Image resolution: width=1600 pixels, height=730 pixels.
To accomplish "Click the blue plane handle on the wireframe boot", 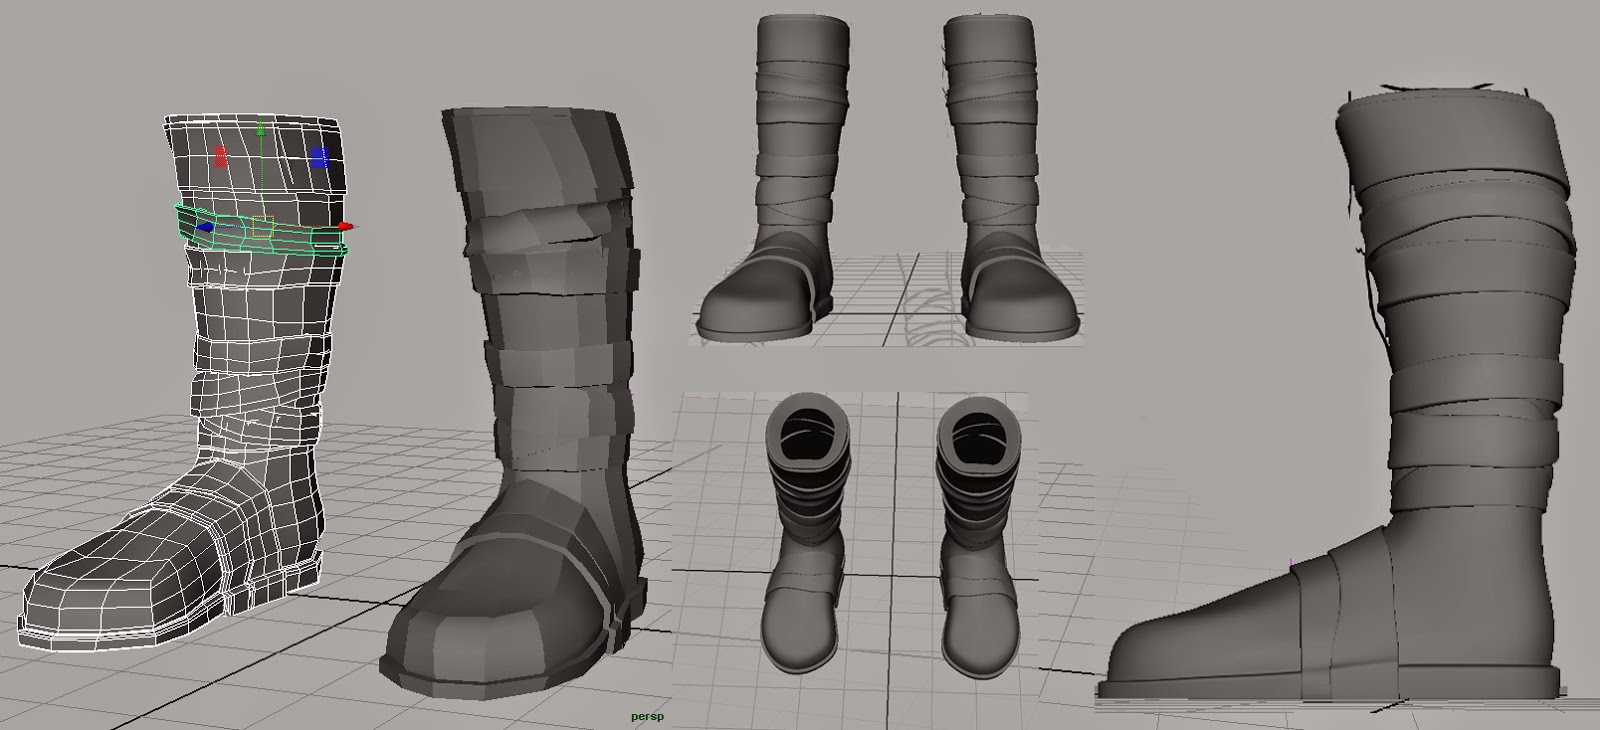I will (319, 157).
